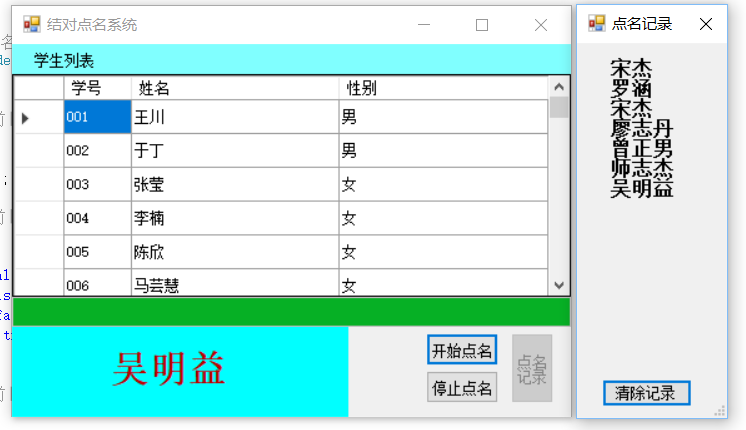The height and width of the screenshot is (430, 746).
Task: Click 清除记录 in the 点名记录 window
Action: (647, 393)
